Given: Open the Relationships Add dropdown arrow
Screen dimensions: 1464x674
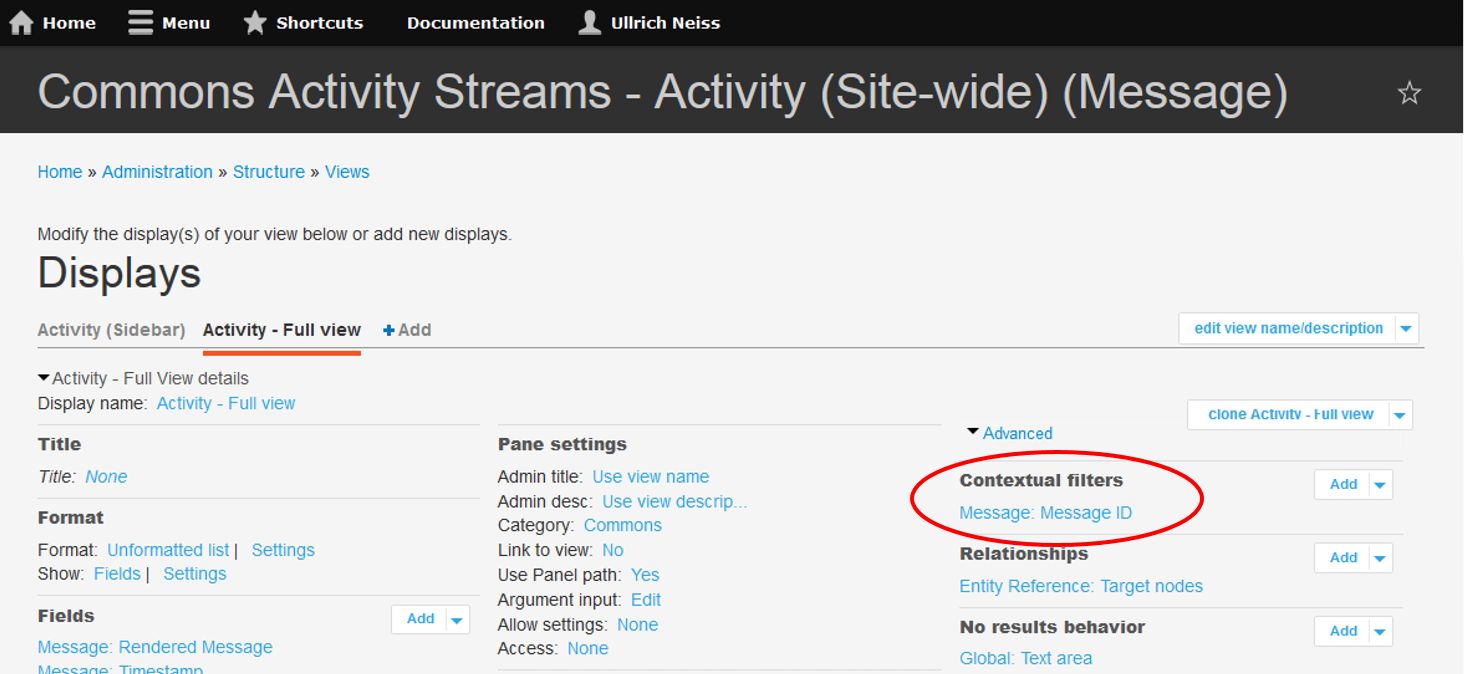Looking at the screenshot, I should [1381, 558].
